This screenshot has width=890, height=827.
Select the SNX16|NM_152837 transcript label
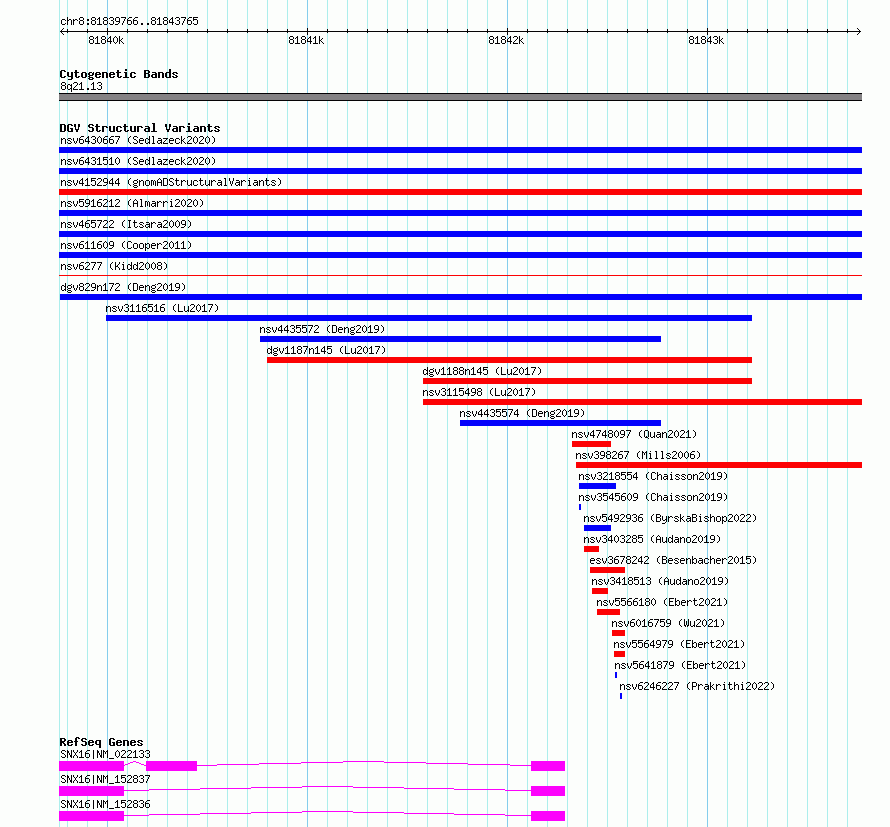(x=106, y=779)
